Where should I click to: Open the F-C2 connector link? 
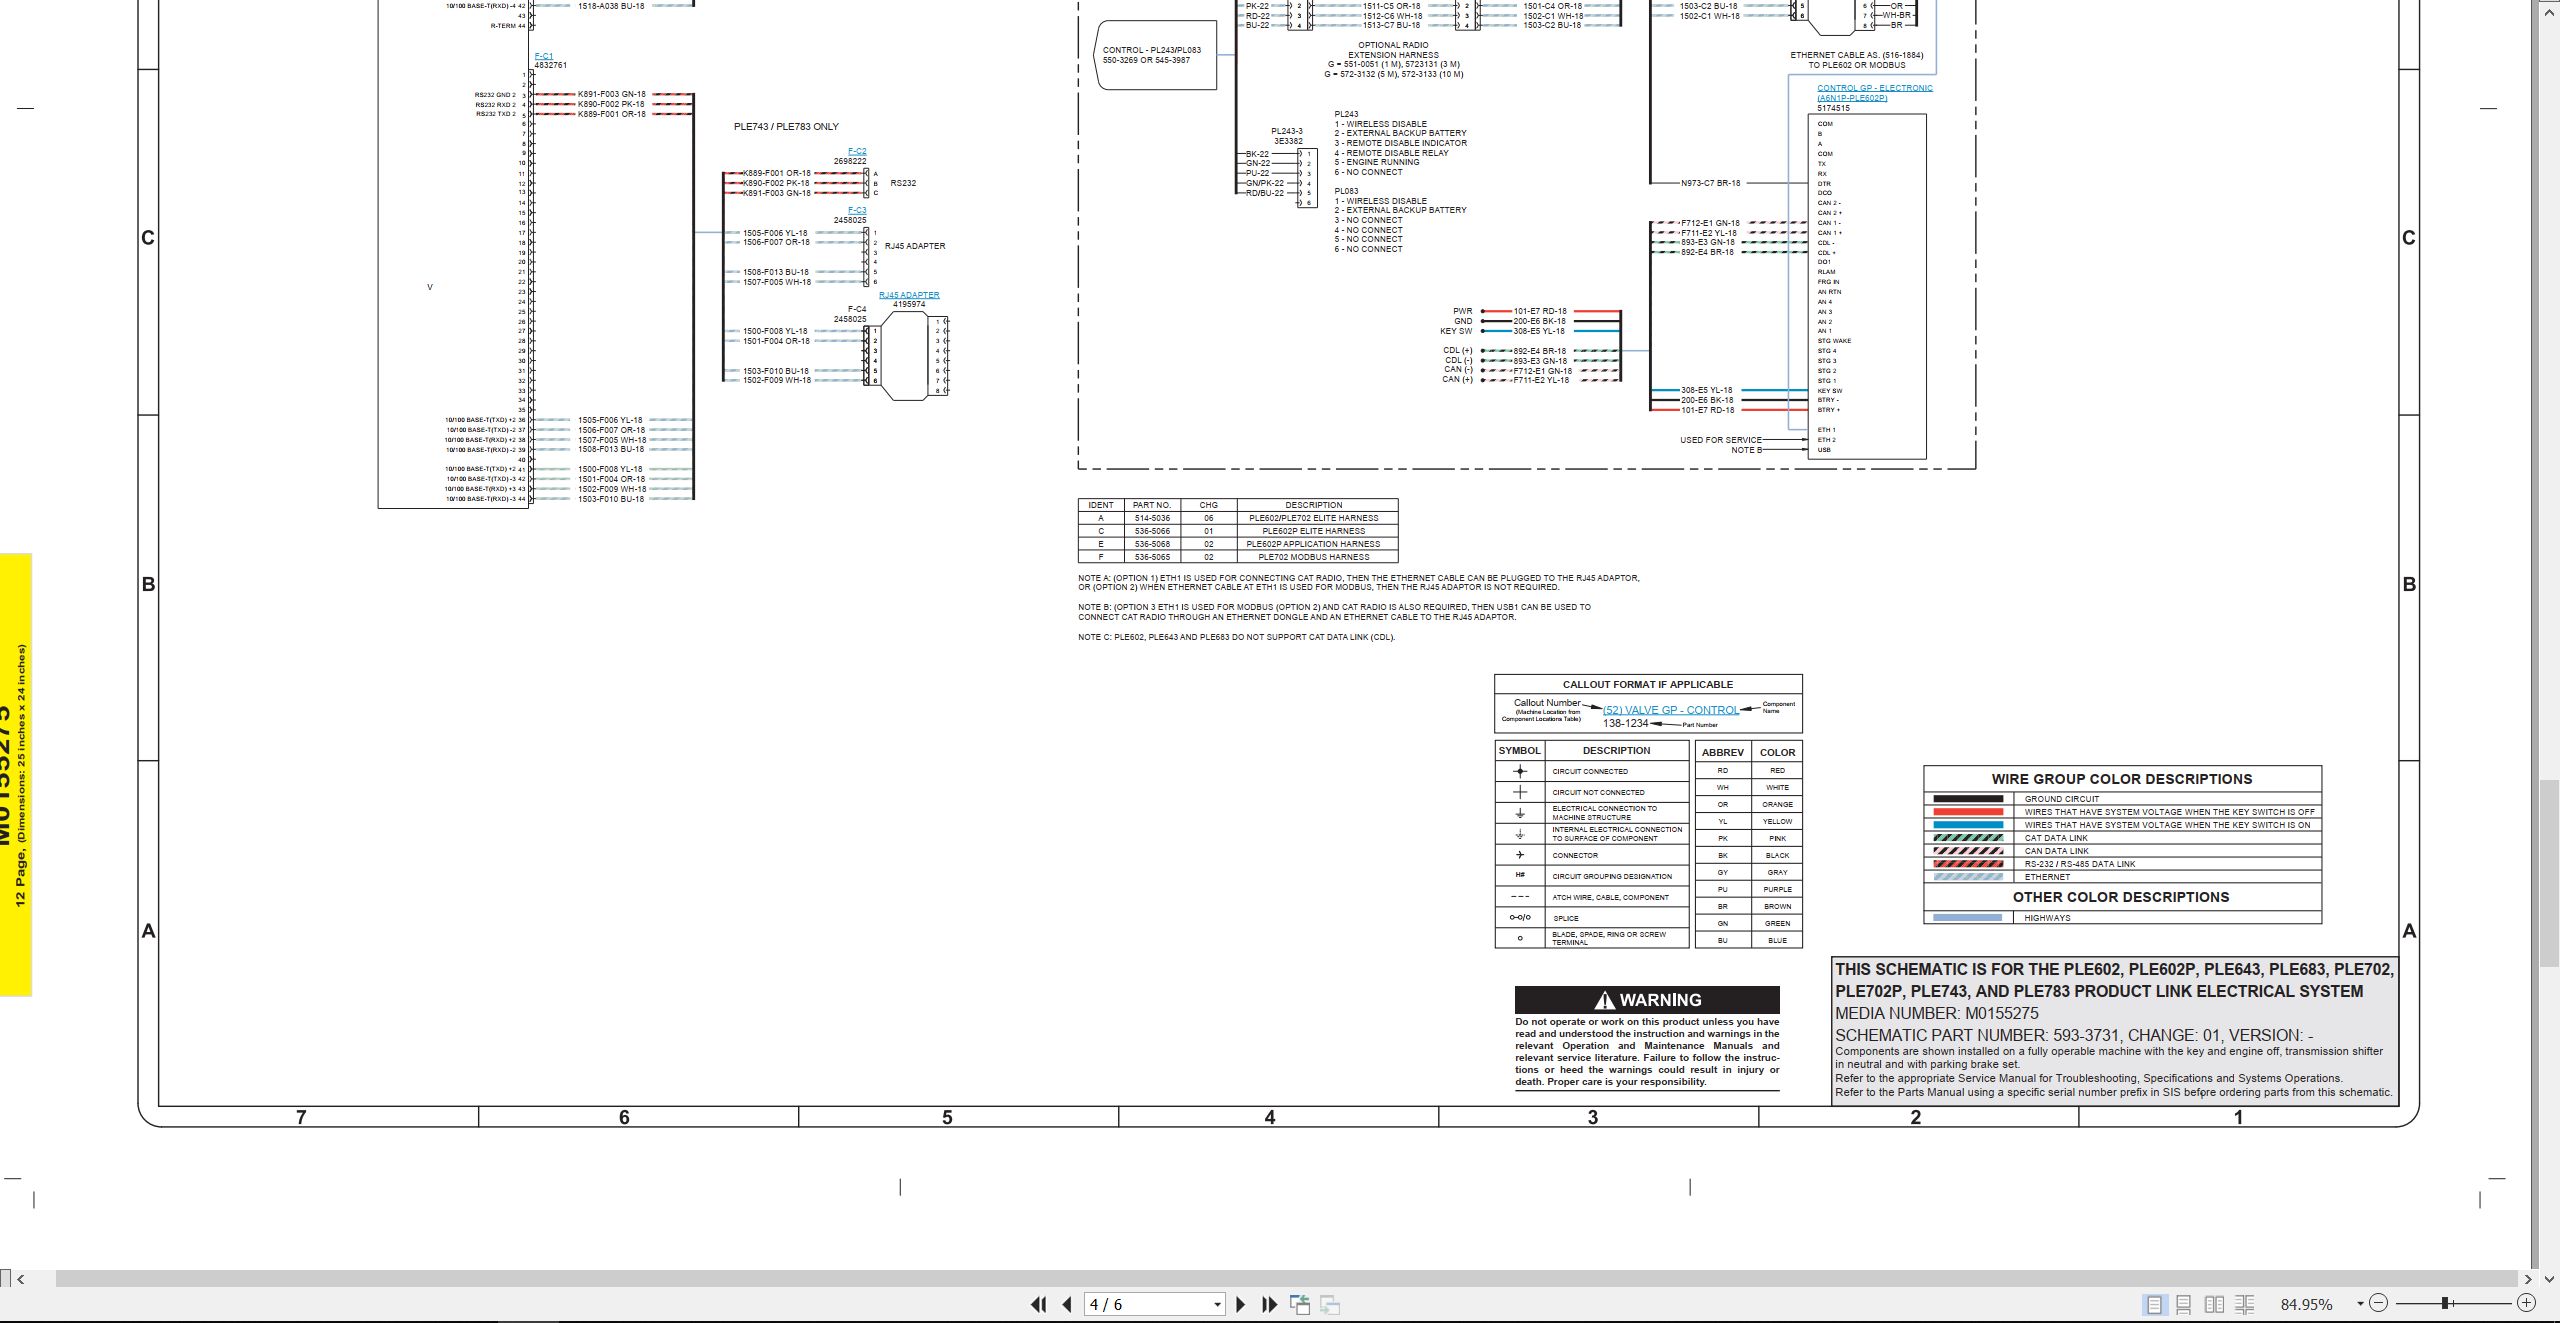pyautogui.click(x=857, y=151)
